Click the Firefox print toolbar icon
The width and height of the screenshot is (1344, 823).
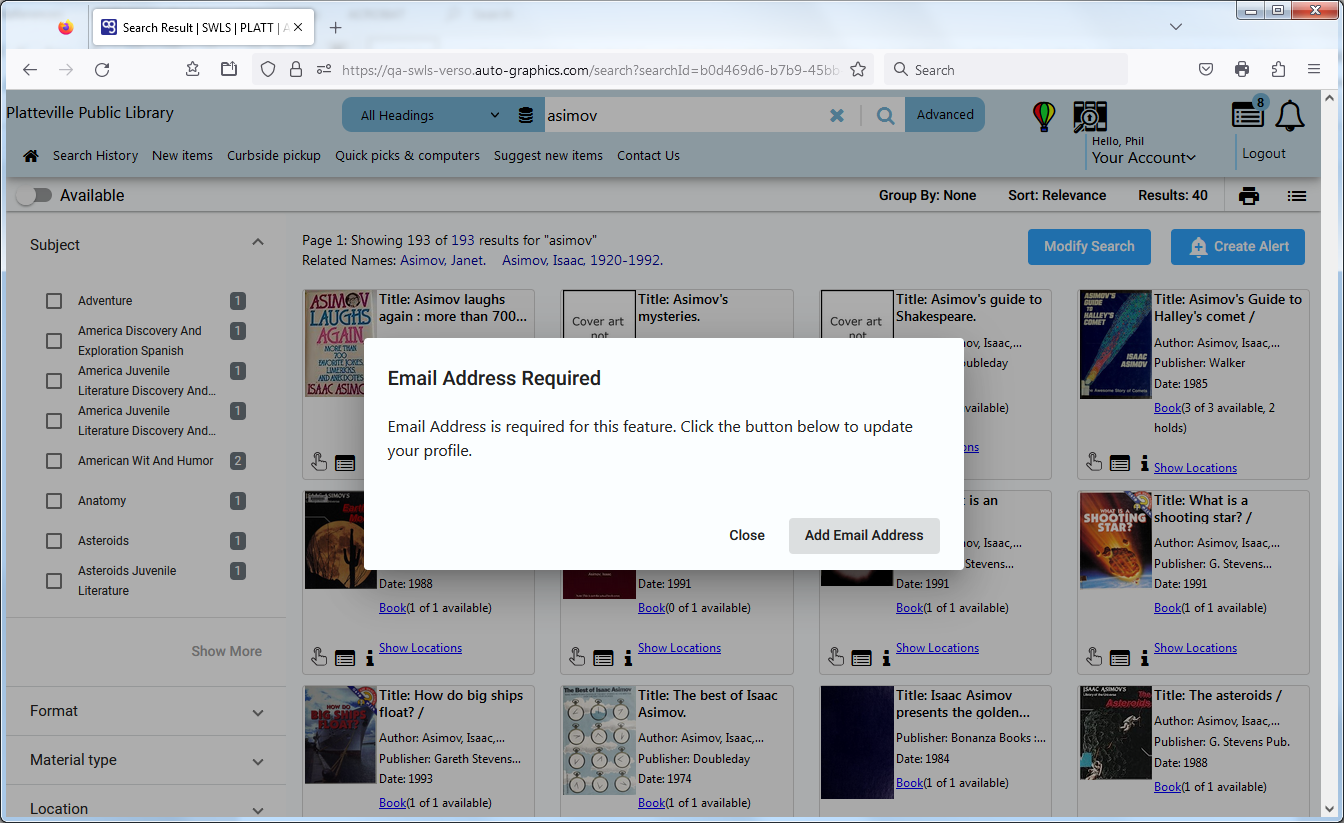point(1242,70)
